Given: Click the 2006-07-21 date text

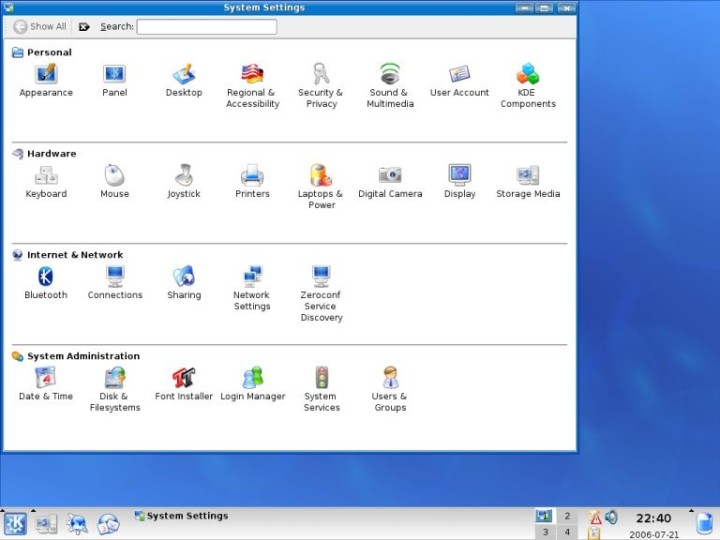Looking at the screenshot, I should (x=653, y=534).
